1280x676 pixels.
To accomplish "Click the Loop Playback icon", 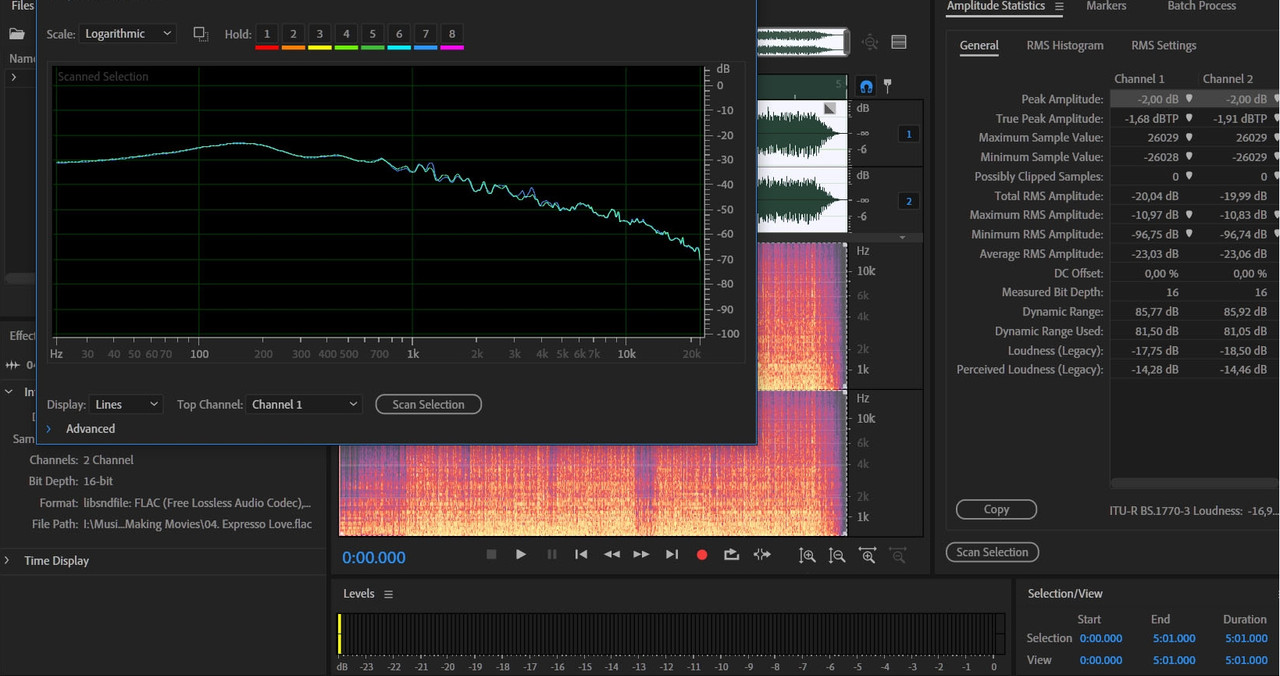I will (731, 554).
